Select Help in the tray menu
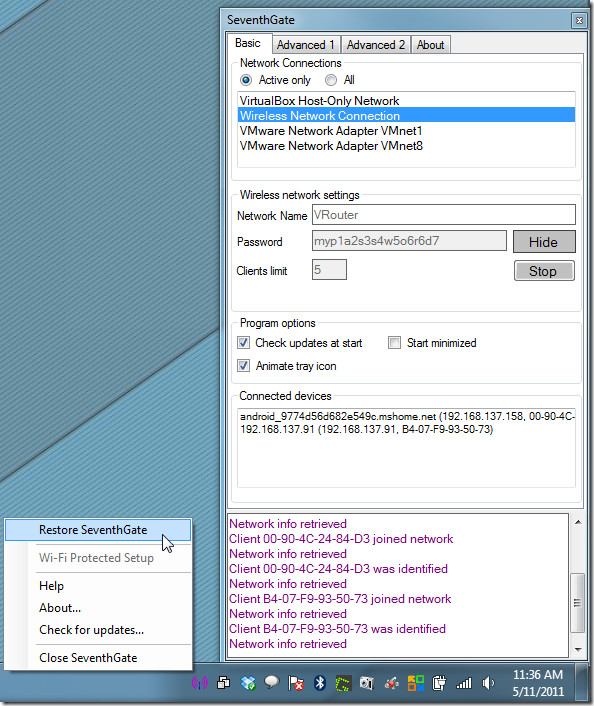This screenshot has height=706, width=594. pos(98,586)
